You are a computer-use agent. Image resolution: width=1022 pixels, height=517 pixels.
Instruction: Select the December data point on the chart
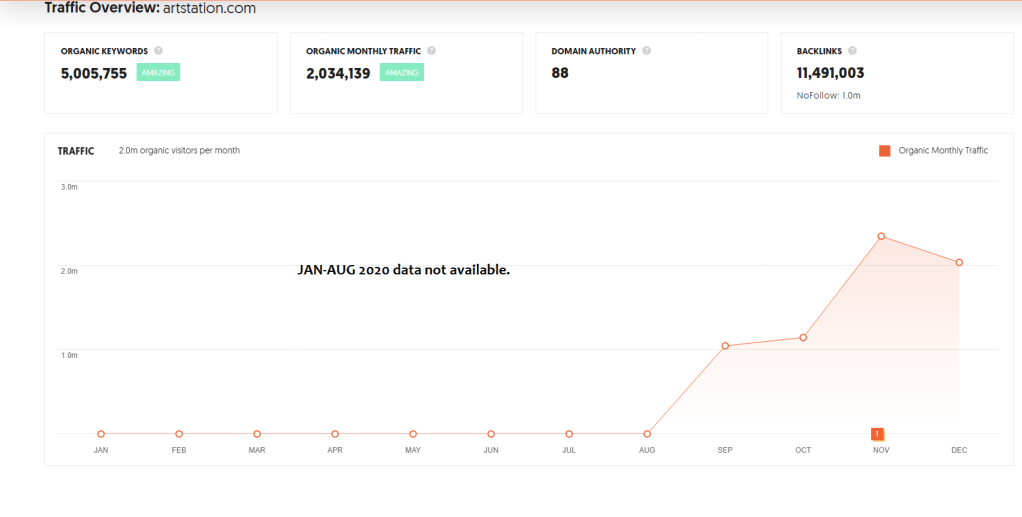[959, 263]
